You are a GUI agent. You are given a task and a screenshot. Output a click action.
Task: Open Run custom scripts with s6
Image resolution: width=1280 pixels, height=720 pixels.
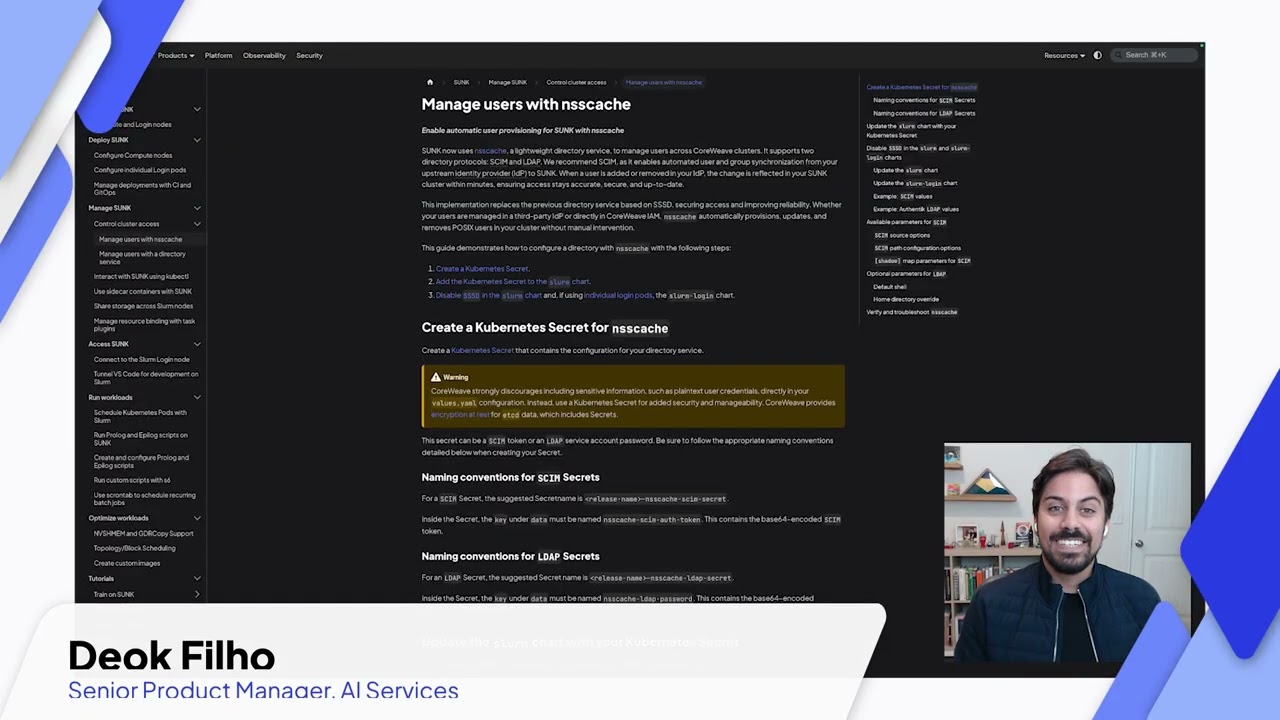coord(132,480)
